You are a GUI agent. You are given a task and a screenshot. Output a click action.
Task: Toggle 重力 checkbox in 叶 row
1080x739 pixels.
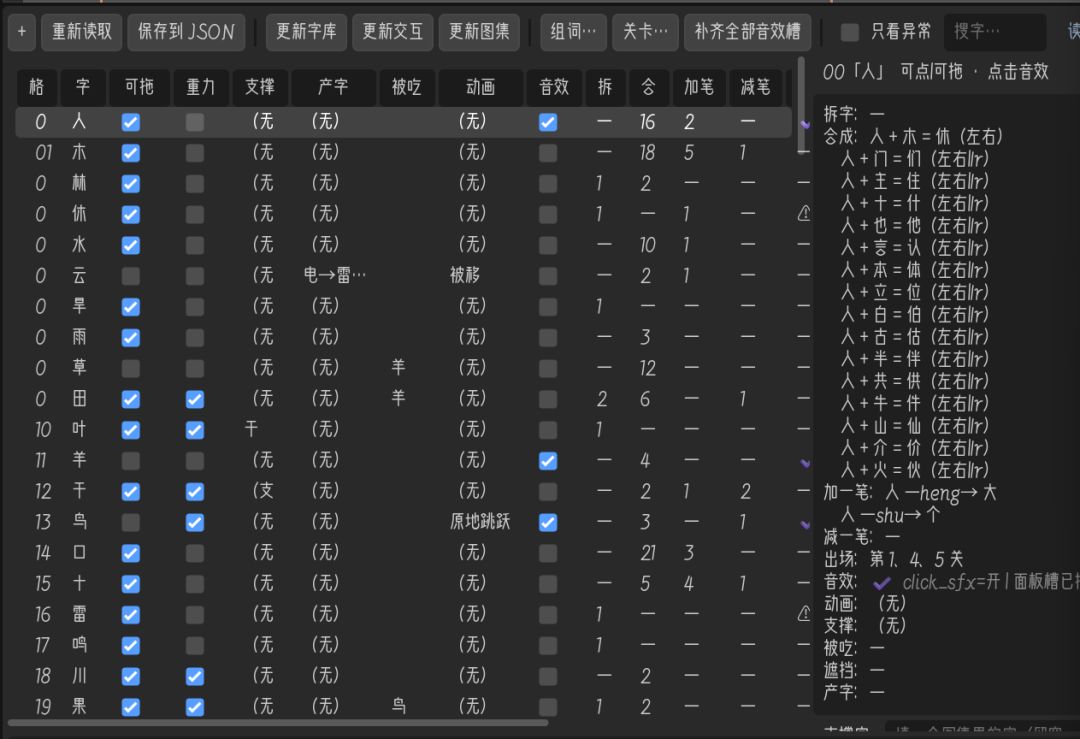[195, 430]
